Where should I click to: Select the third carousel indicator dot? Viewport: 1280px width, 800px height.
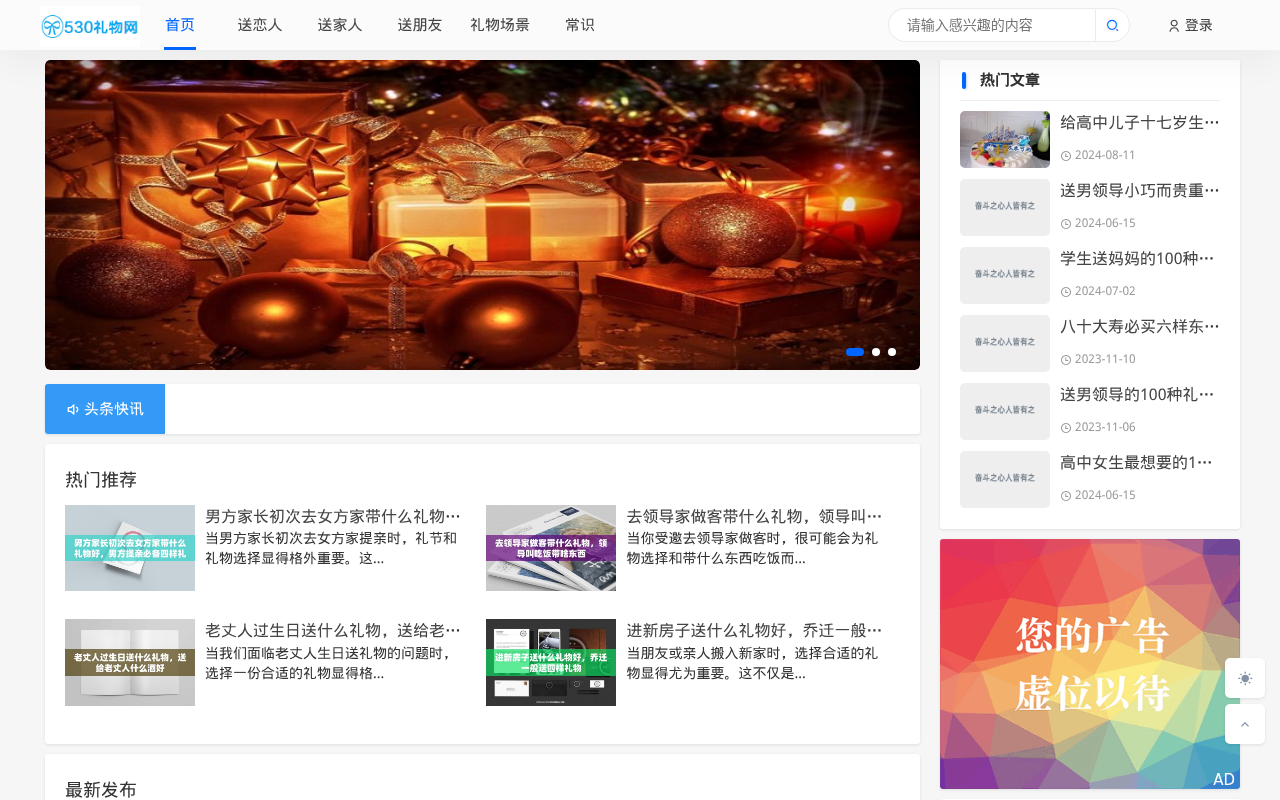tap(891, 352)
